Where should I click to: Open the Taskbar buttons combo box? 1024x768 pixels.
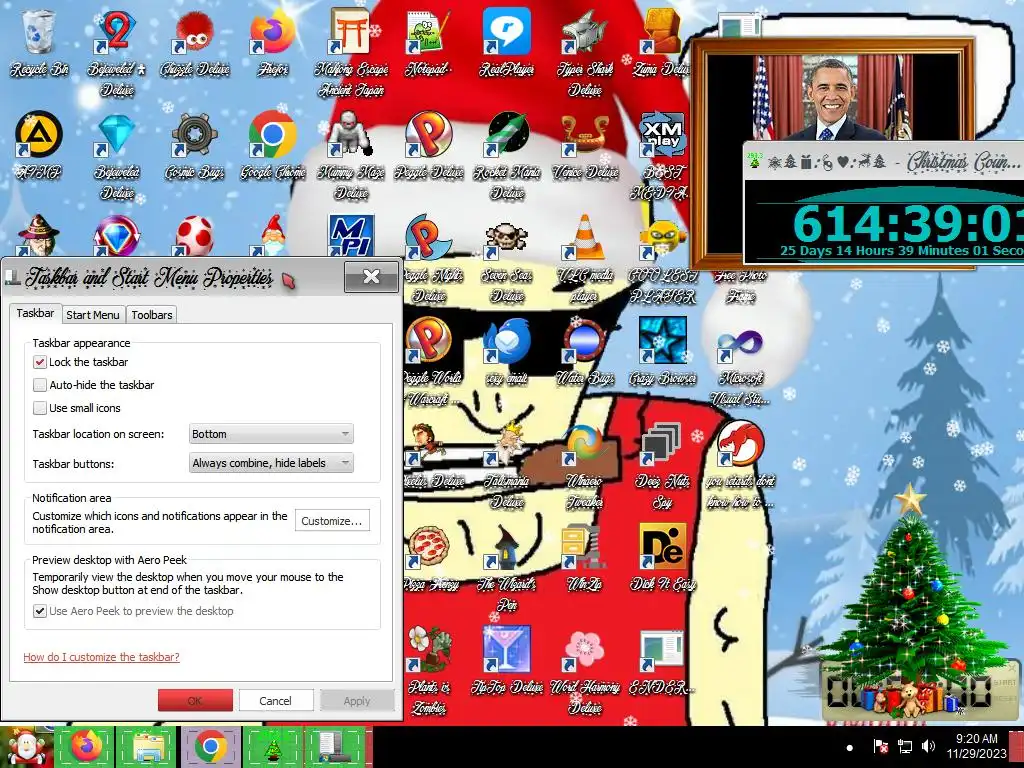tap(271, 463)
